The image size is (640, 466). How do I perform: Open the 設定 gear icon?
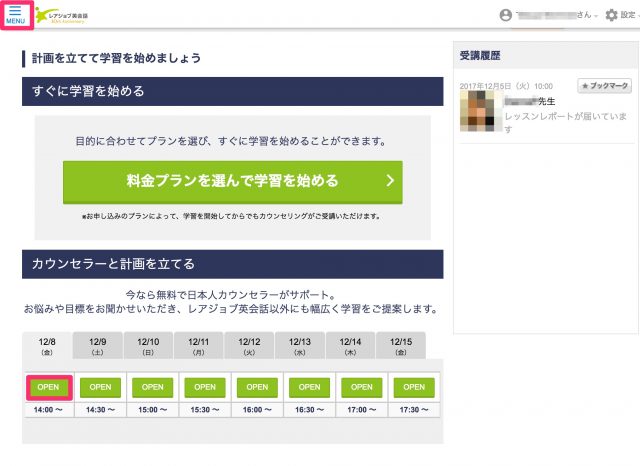611,15
